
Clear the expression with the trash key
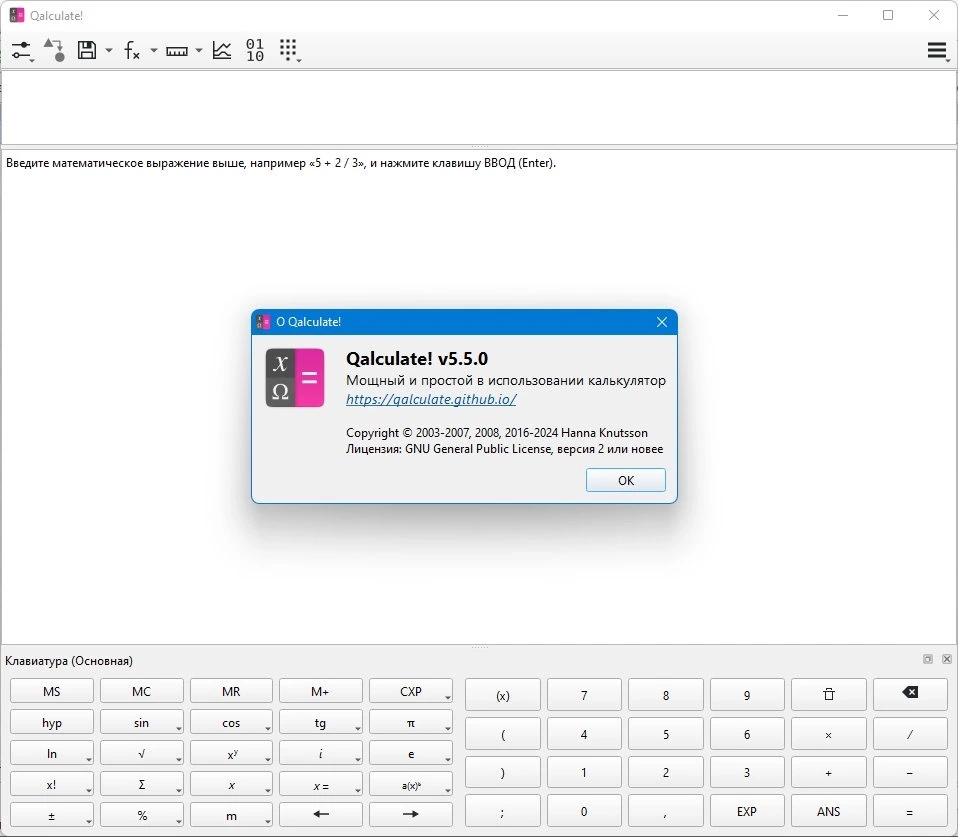(x=828, y=695)
